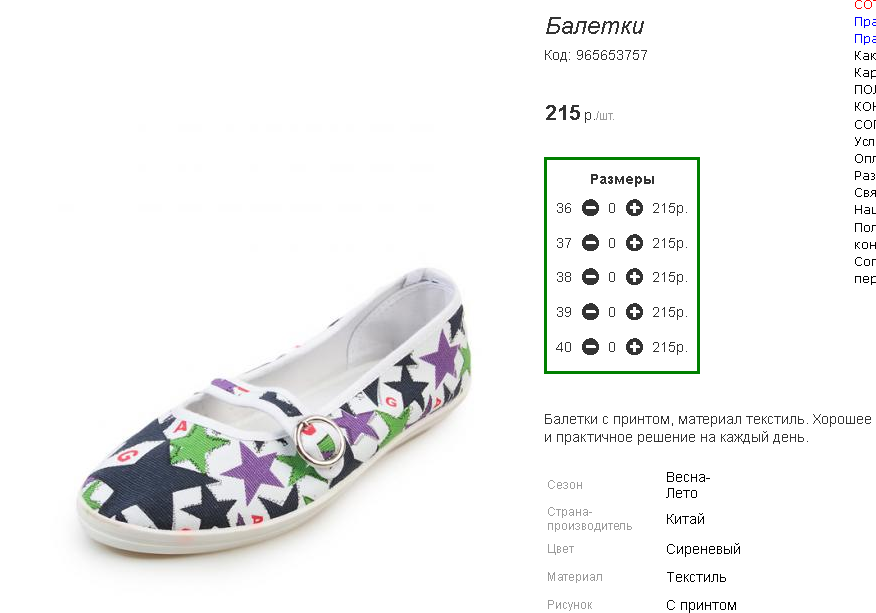
Task: Click the size 40 quantity value
Action: tap(612, 347)
